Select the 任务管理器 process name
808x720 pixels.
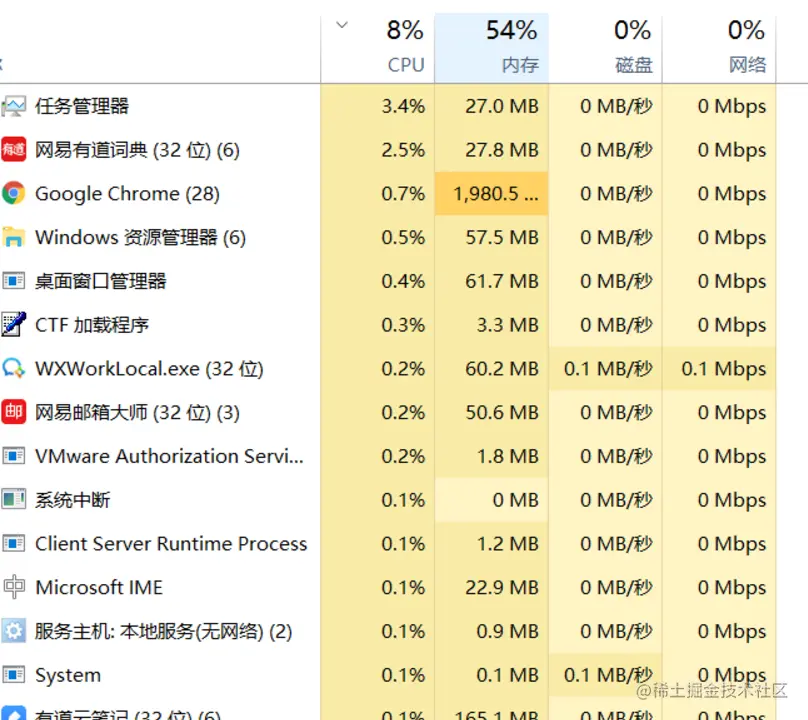[x=81, y=107]
